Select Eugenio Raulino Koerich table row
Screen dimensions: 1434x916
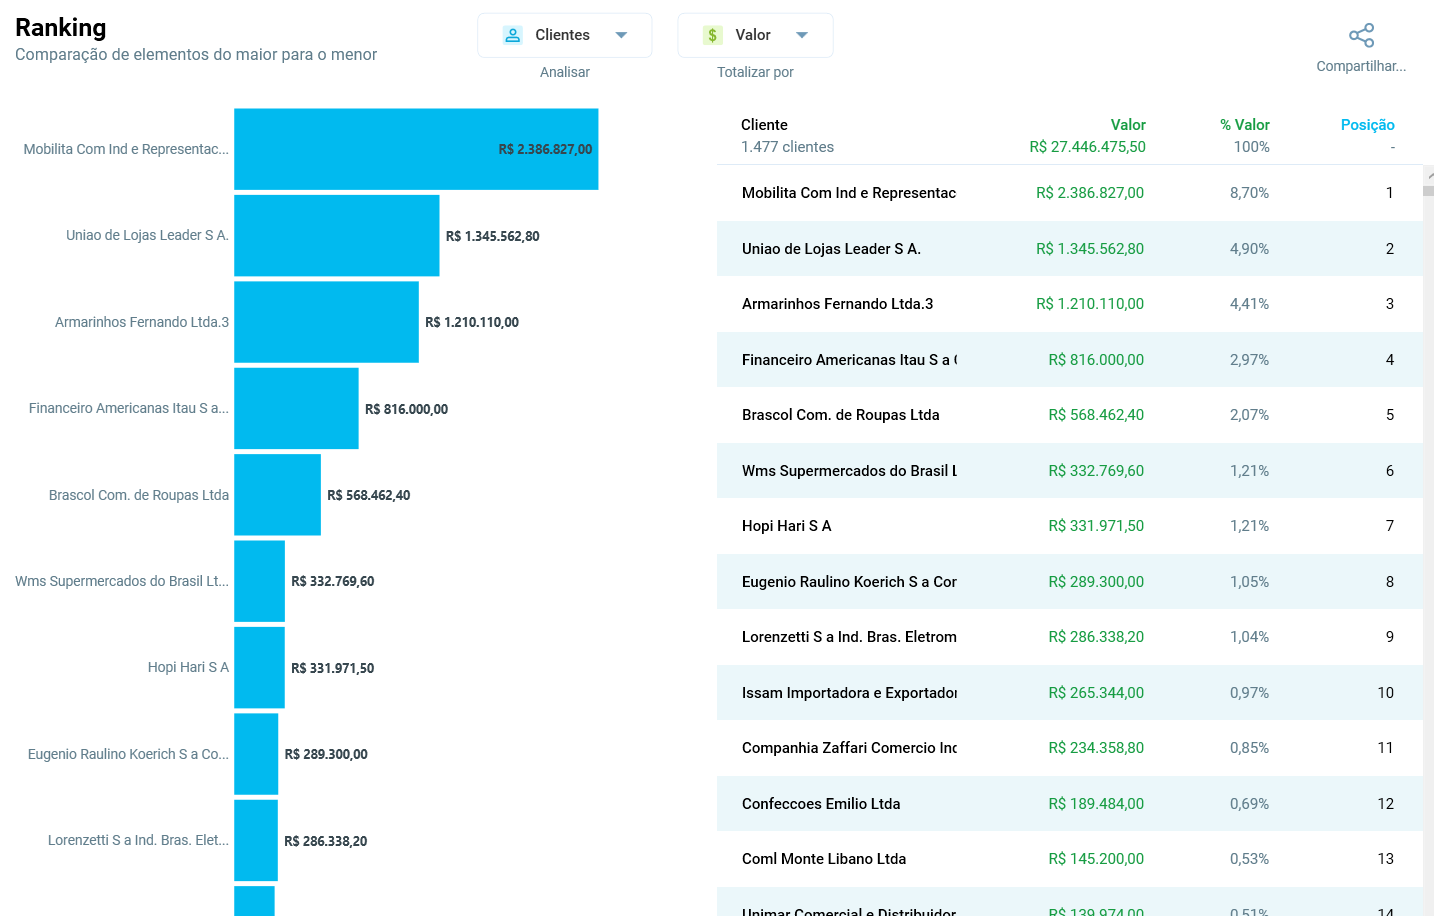(x=1069, y=582)
